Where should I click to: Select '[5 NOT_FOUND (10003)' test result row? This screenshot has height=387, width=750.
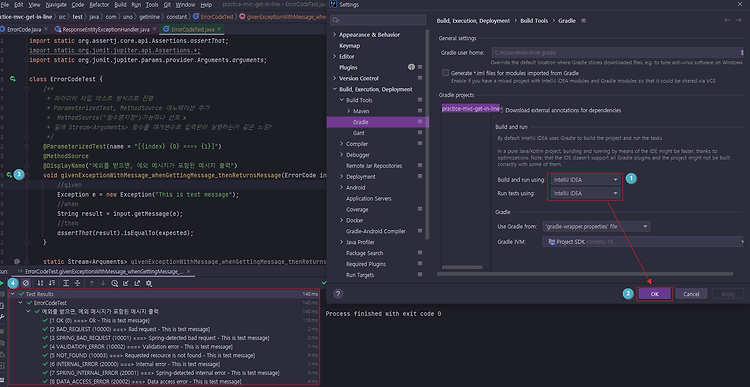152,355
